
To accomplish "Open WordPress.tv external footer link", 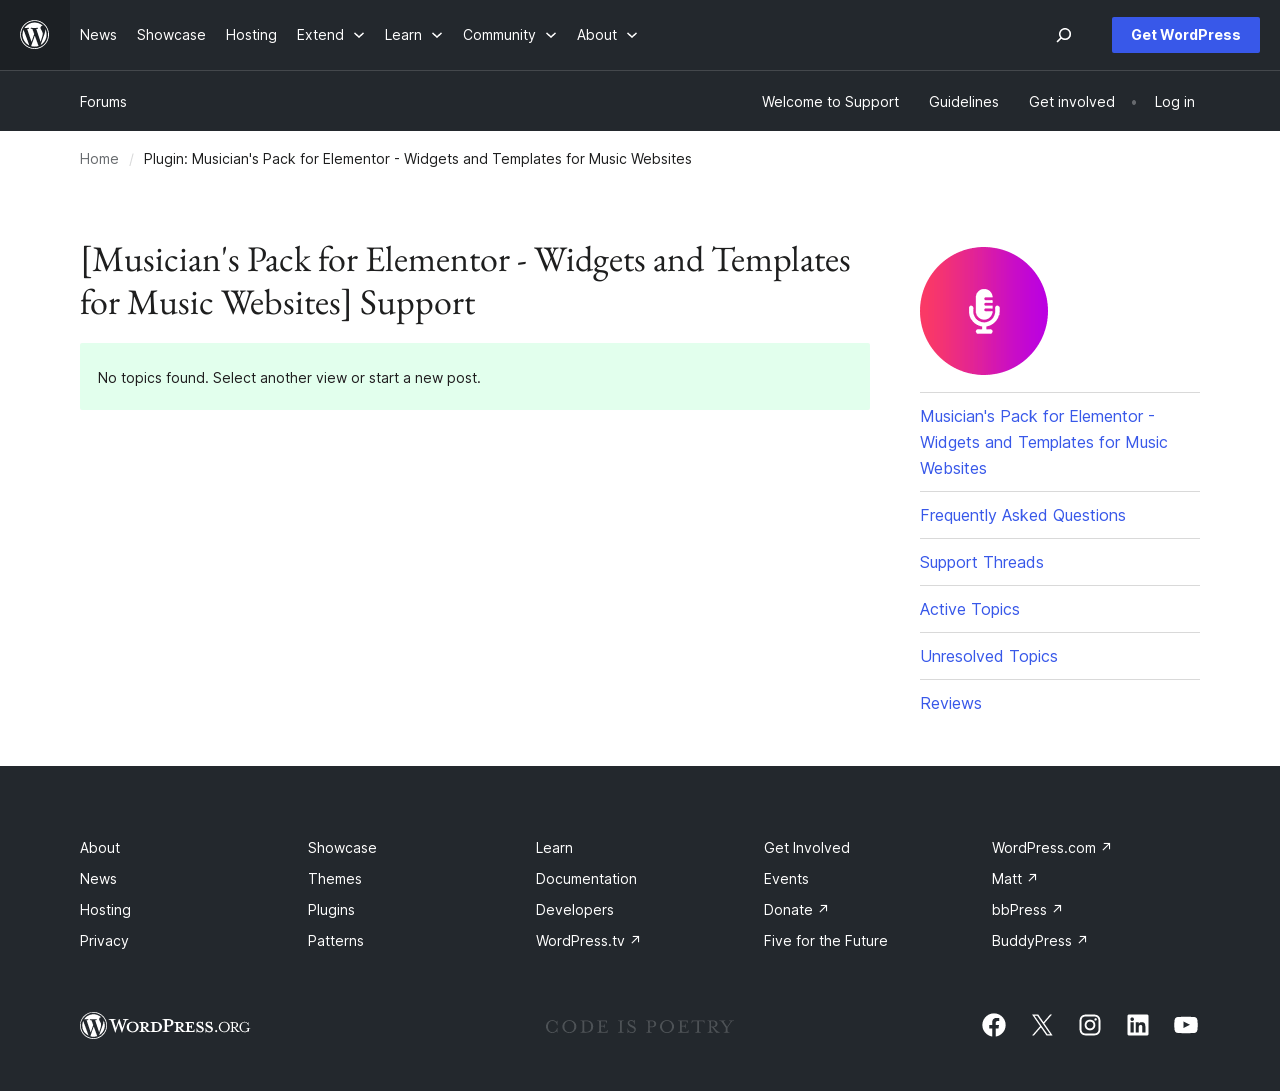I will click(x=588, y=941).
